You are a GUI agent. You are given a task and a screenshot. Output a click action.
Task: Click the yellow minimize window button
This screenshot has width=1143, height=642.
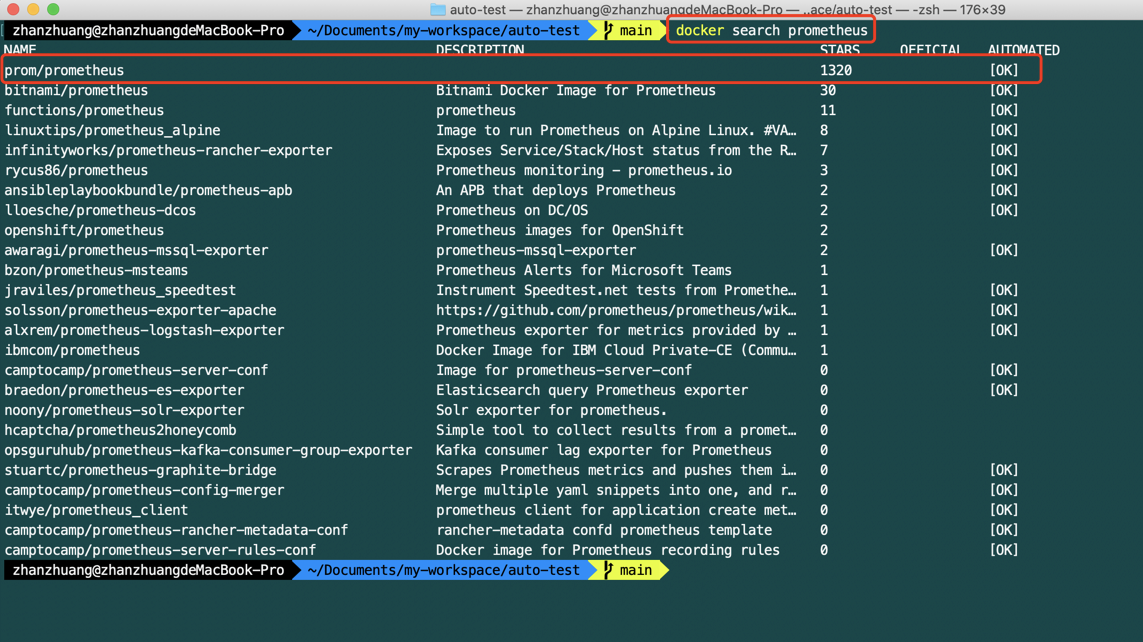(x=33, y=9)
